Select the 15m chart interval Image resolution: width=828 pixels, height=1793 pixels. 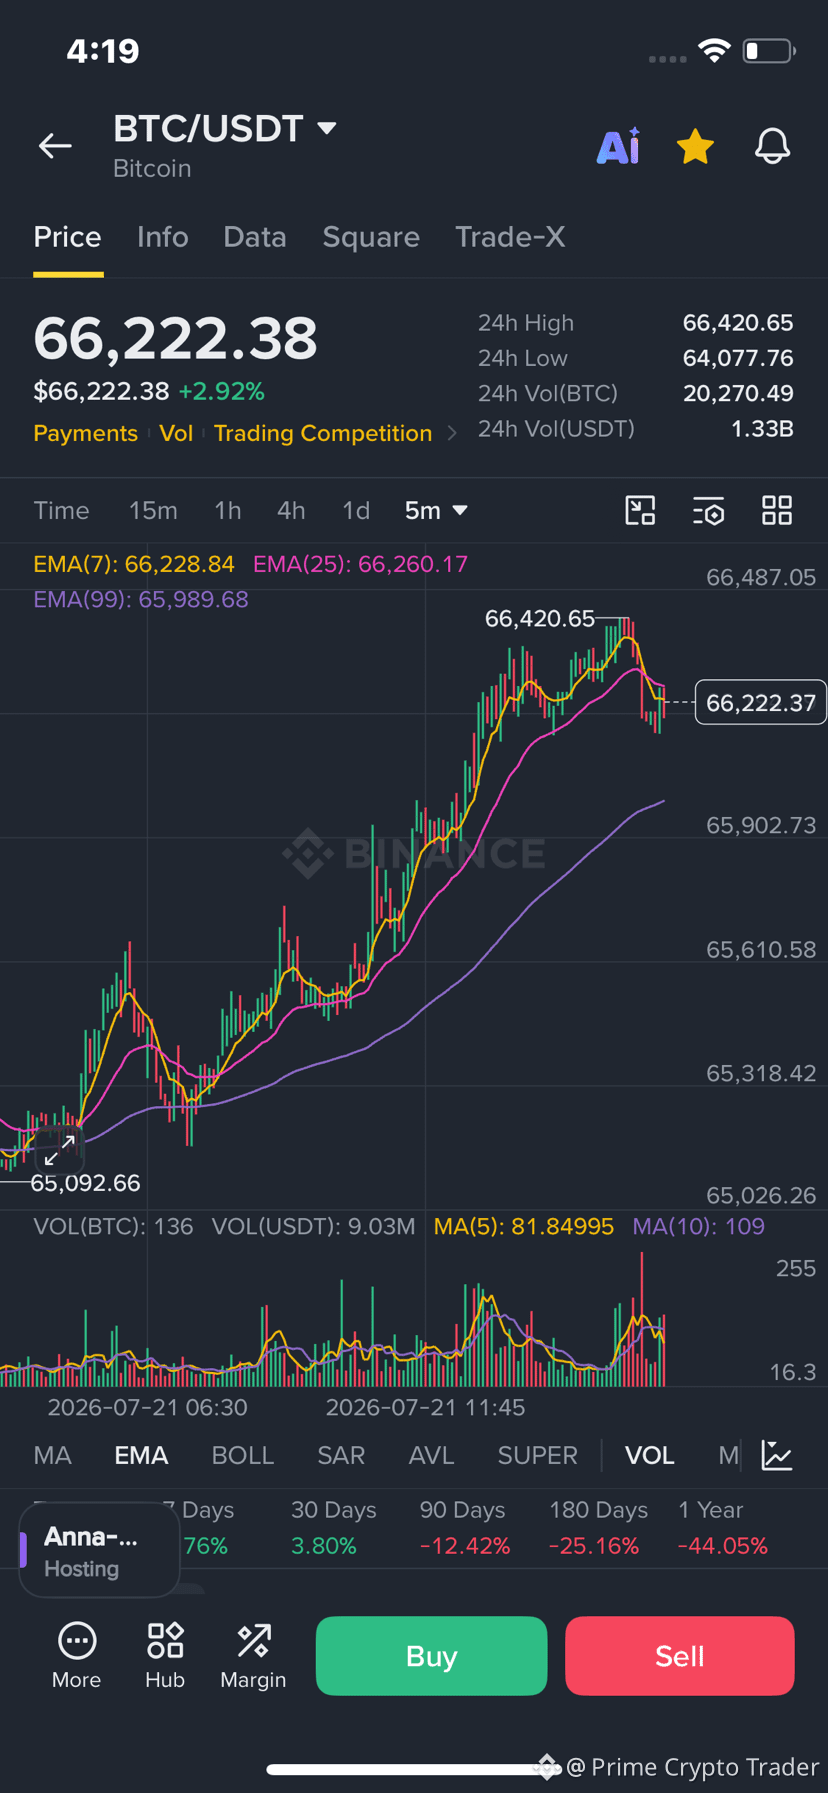pos(153,511)
